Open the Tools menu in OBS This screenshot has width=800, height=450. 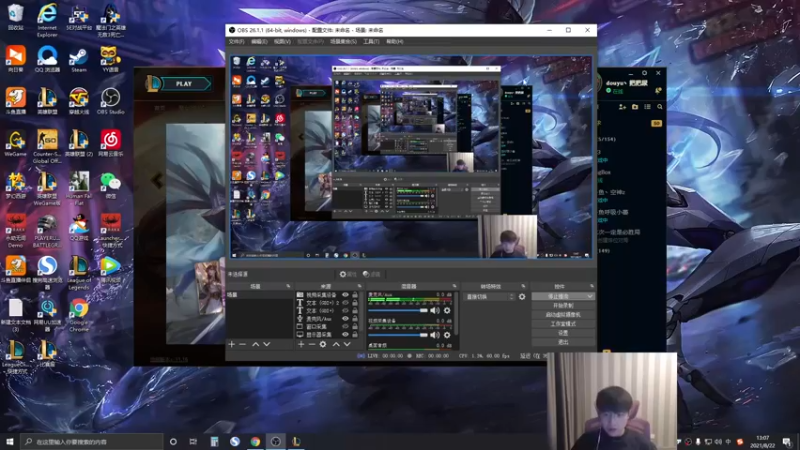pyautogui.click(x=371, y=41)
